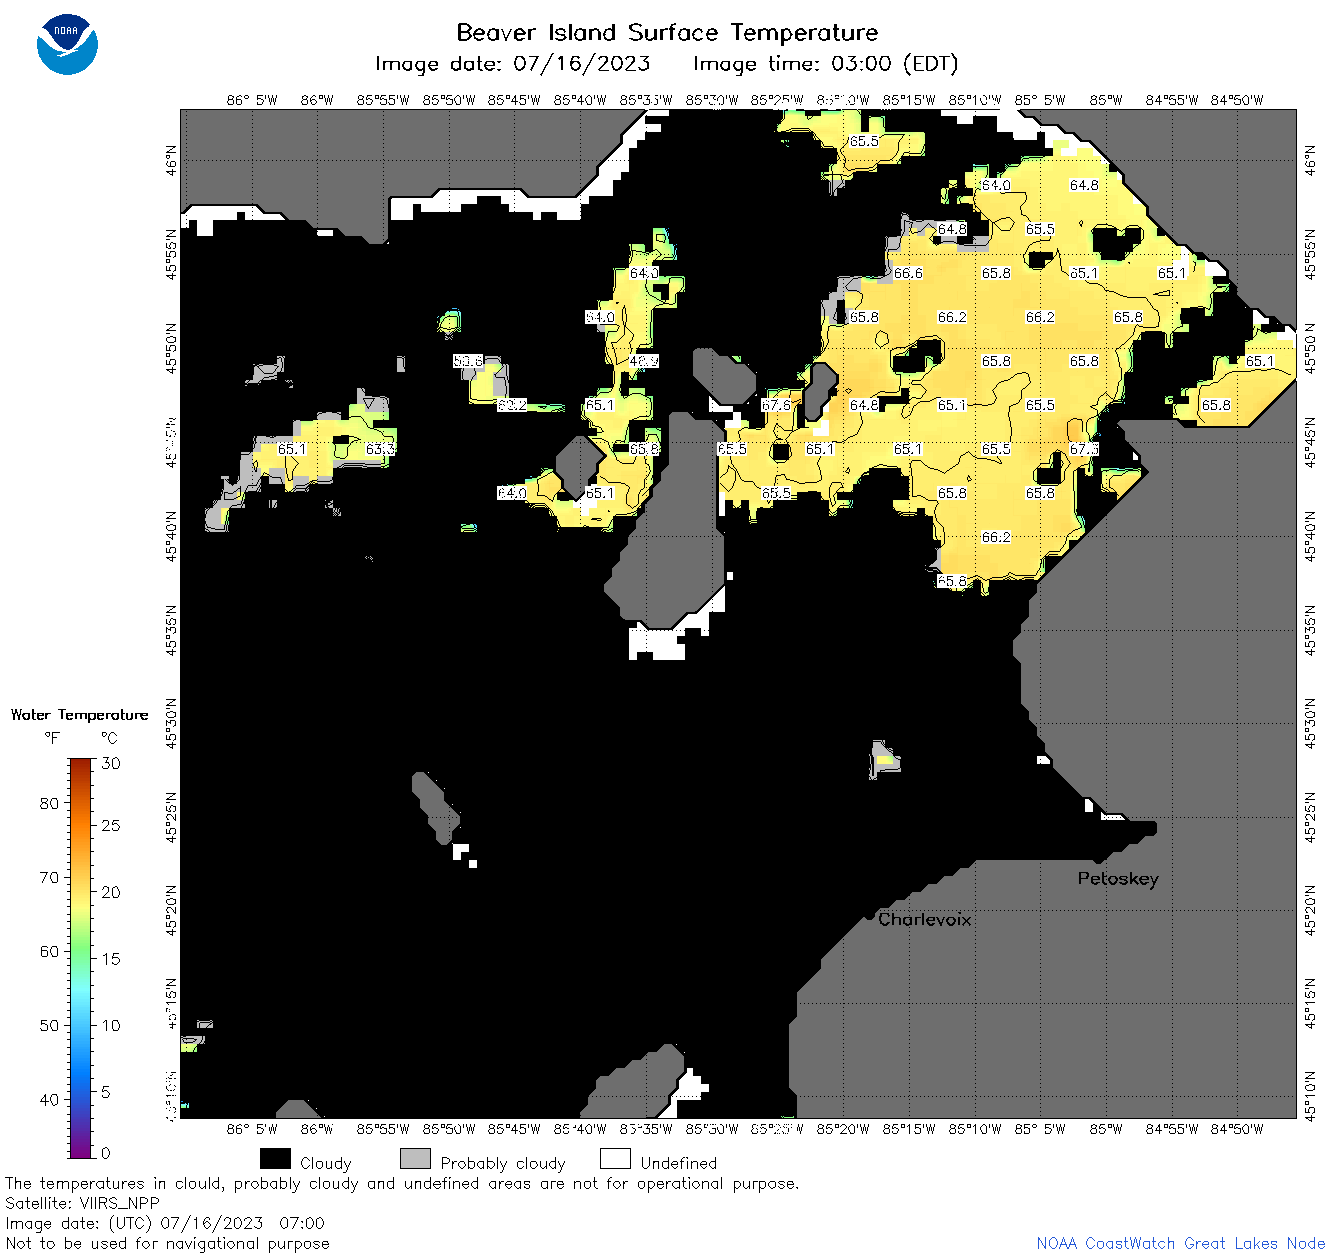Click the 30 Celsius tick on legend
Image resolution: width=1336 pixels, height=1259 pixels.
[x=111, y=763]
